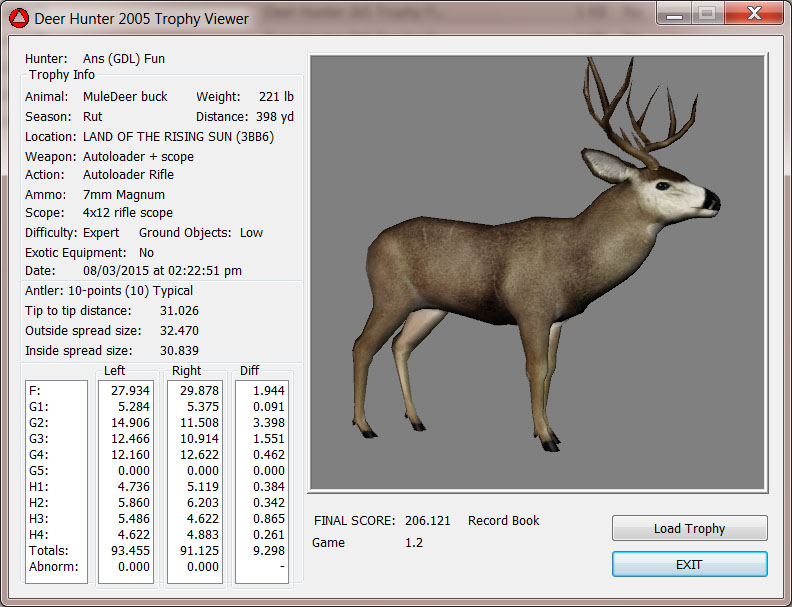Click the FINAL SCORE value 206.121

tap(429, 521)
